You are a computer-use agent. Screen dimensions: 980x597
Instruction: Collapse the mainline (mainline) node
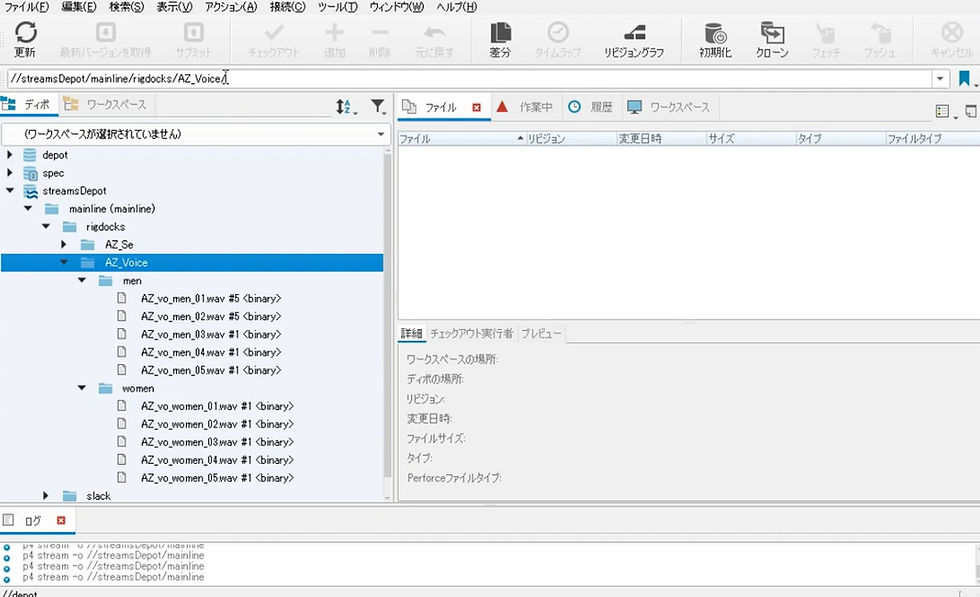point(28,208)
